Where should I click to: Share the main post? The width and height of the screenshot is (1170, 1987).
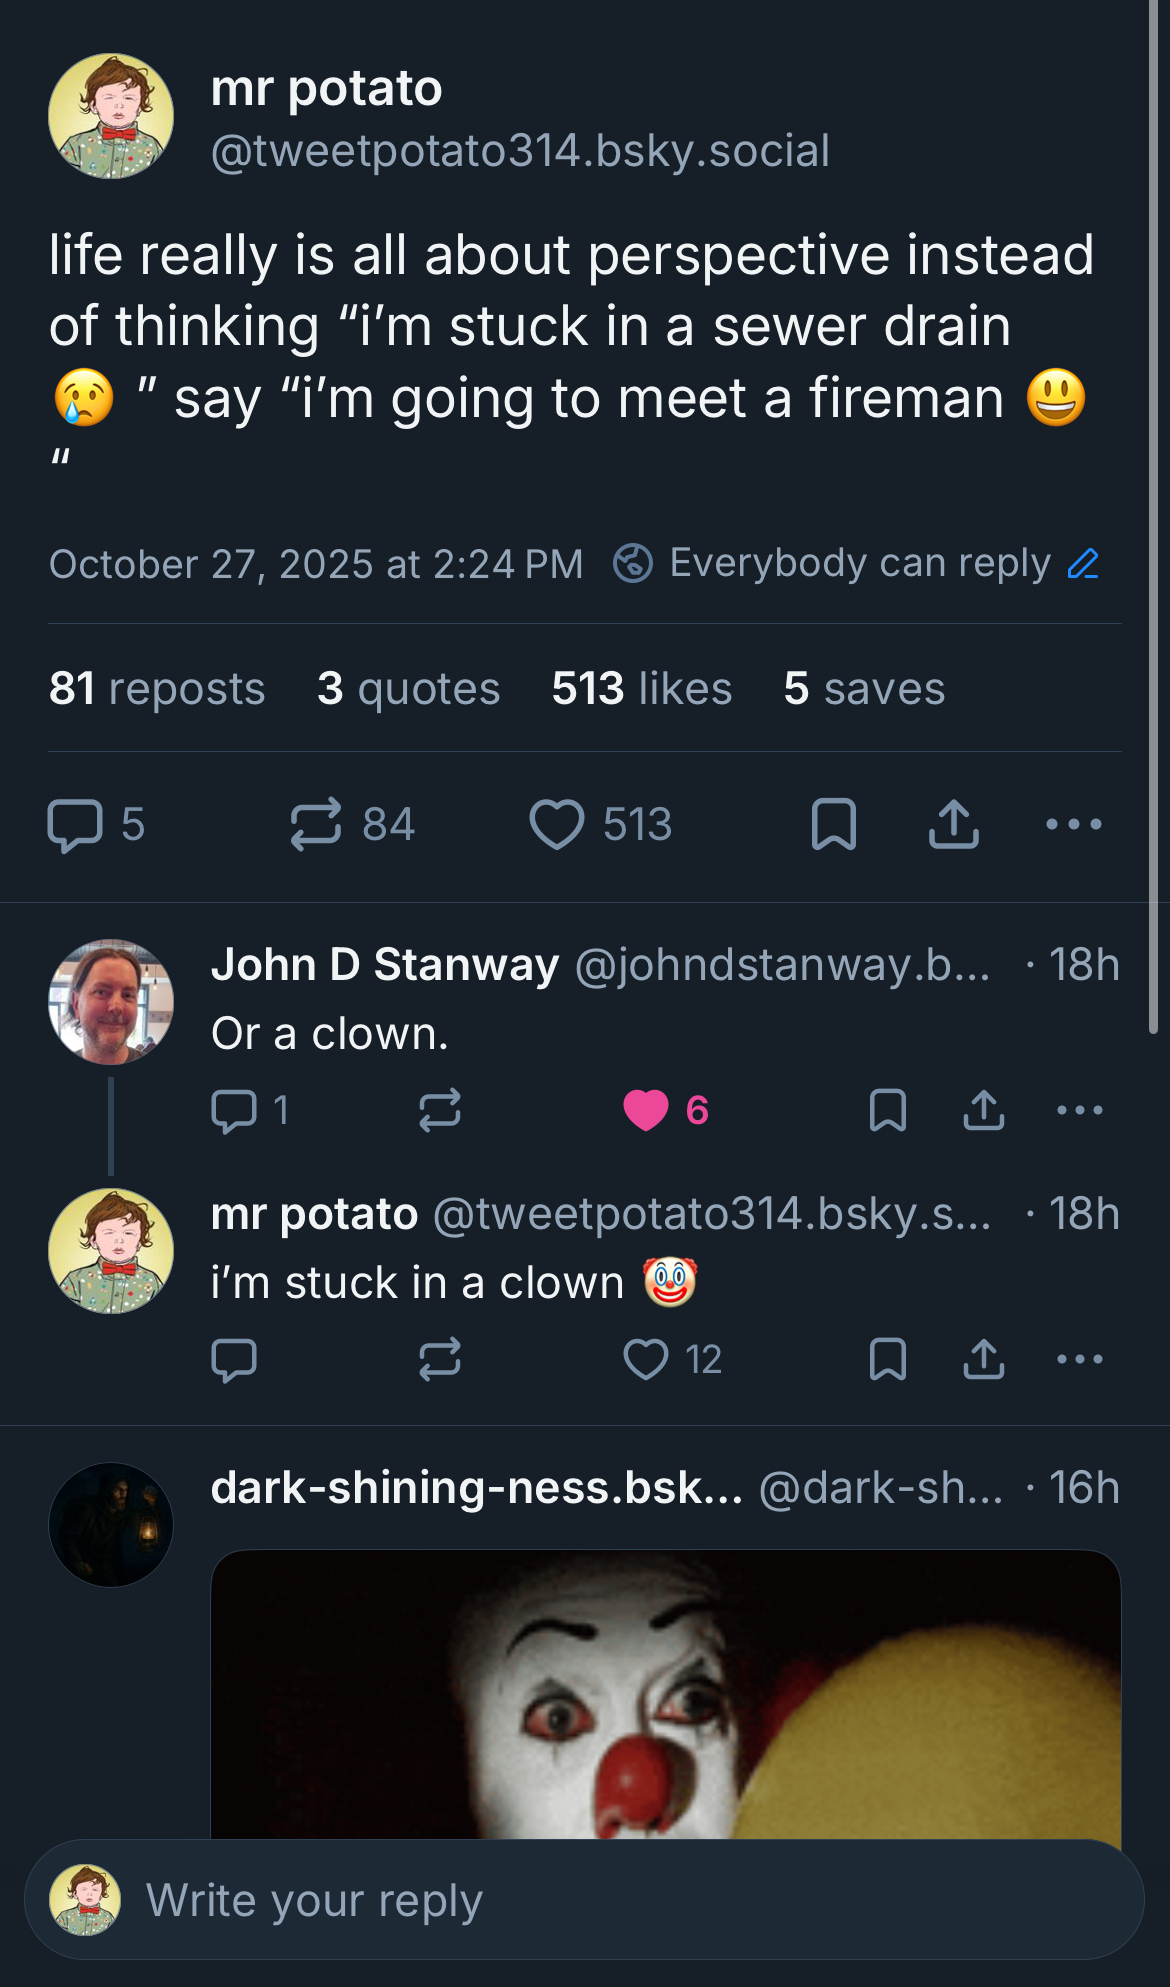point(954,825)
